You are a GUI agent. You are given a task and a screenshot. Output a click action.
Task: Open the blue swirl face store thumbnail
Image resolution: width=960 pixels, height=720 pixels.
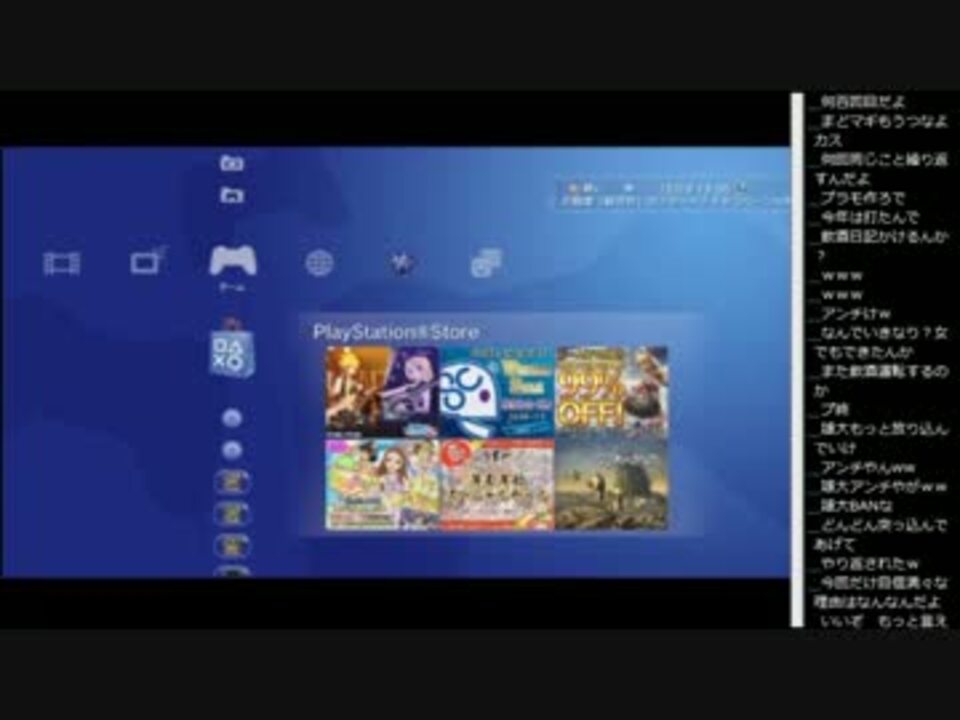coord(497,391)
